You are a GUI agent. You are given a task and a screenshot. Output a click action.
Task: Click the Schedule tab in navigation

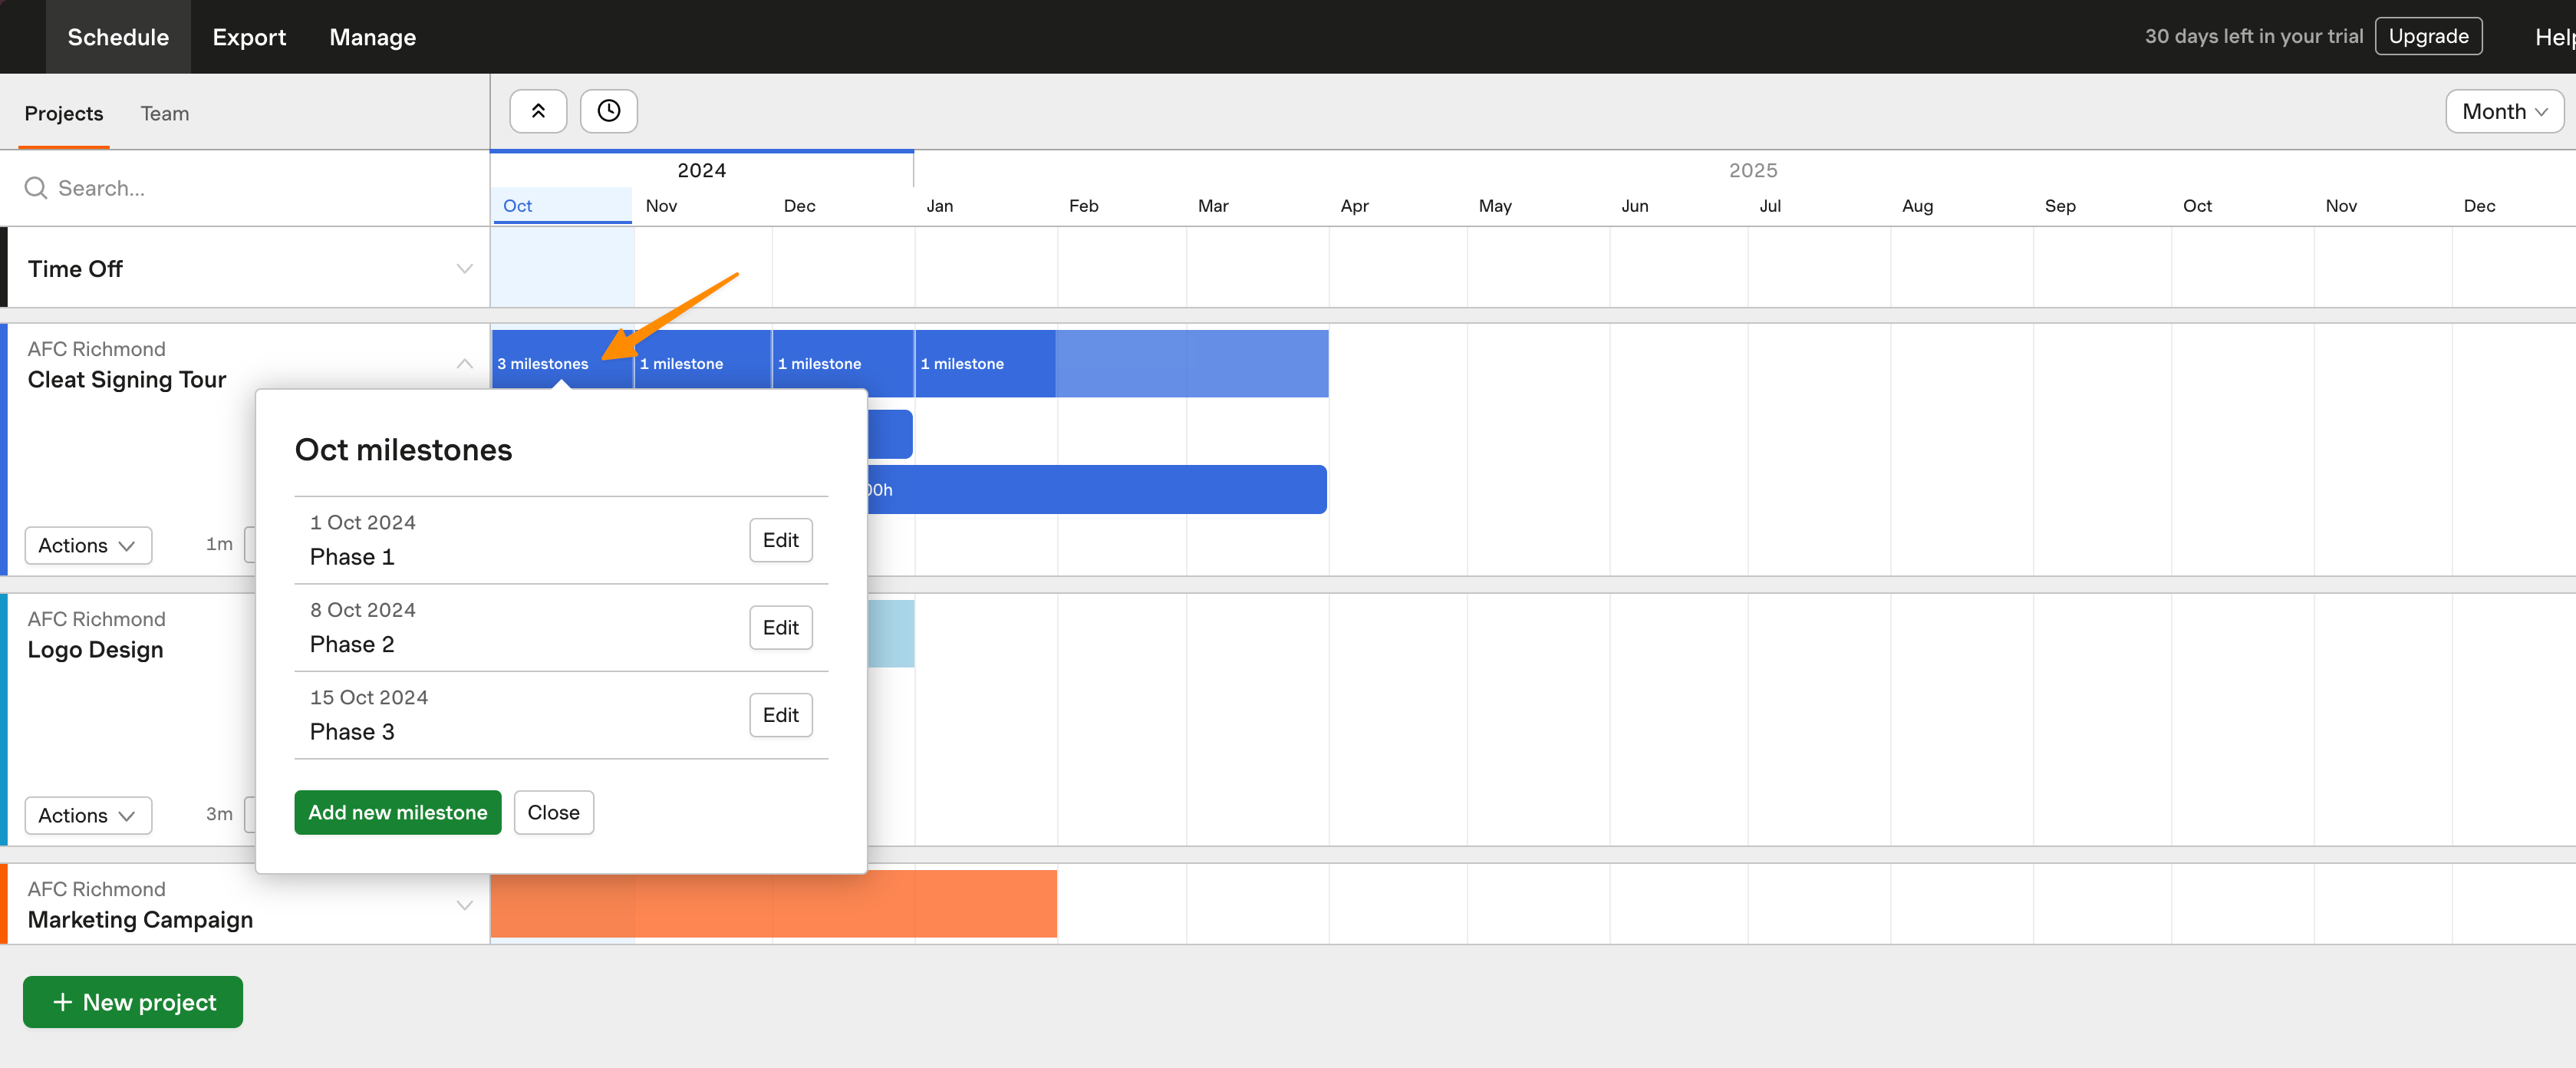click(117, 36)
